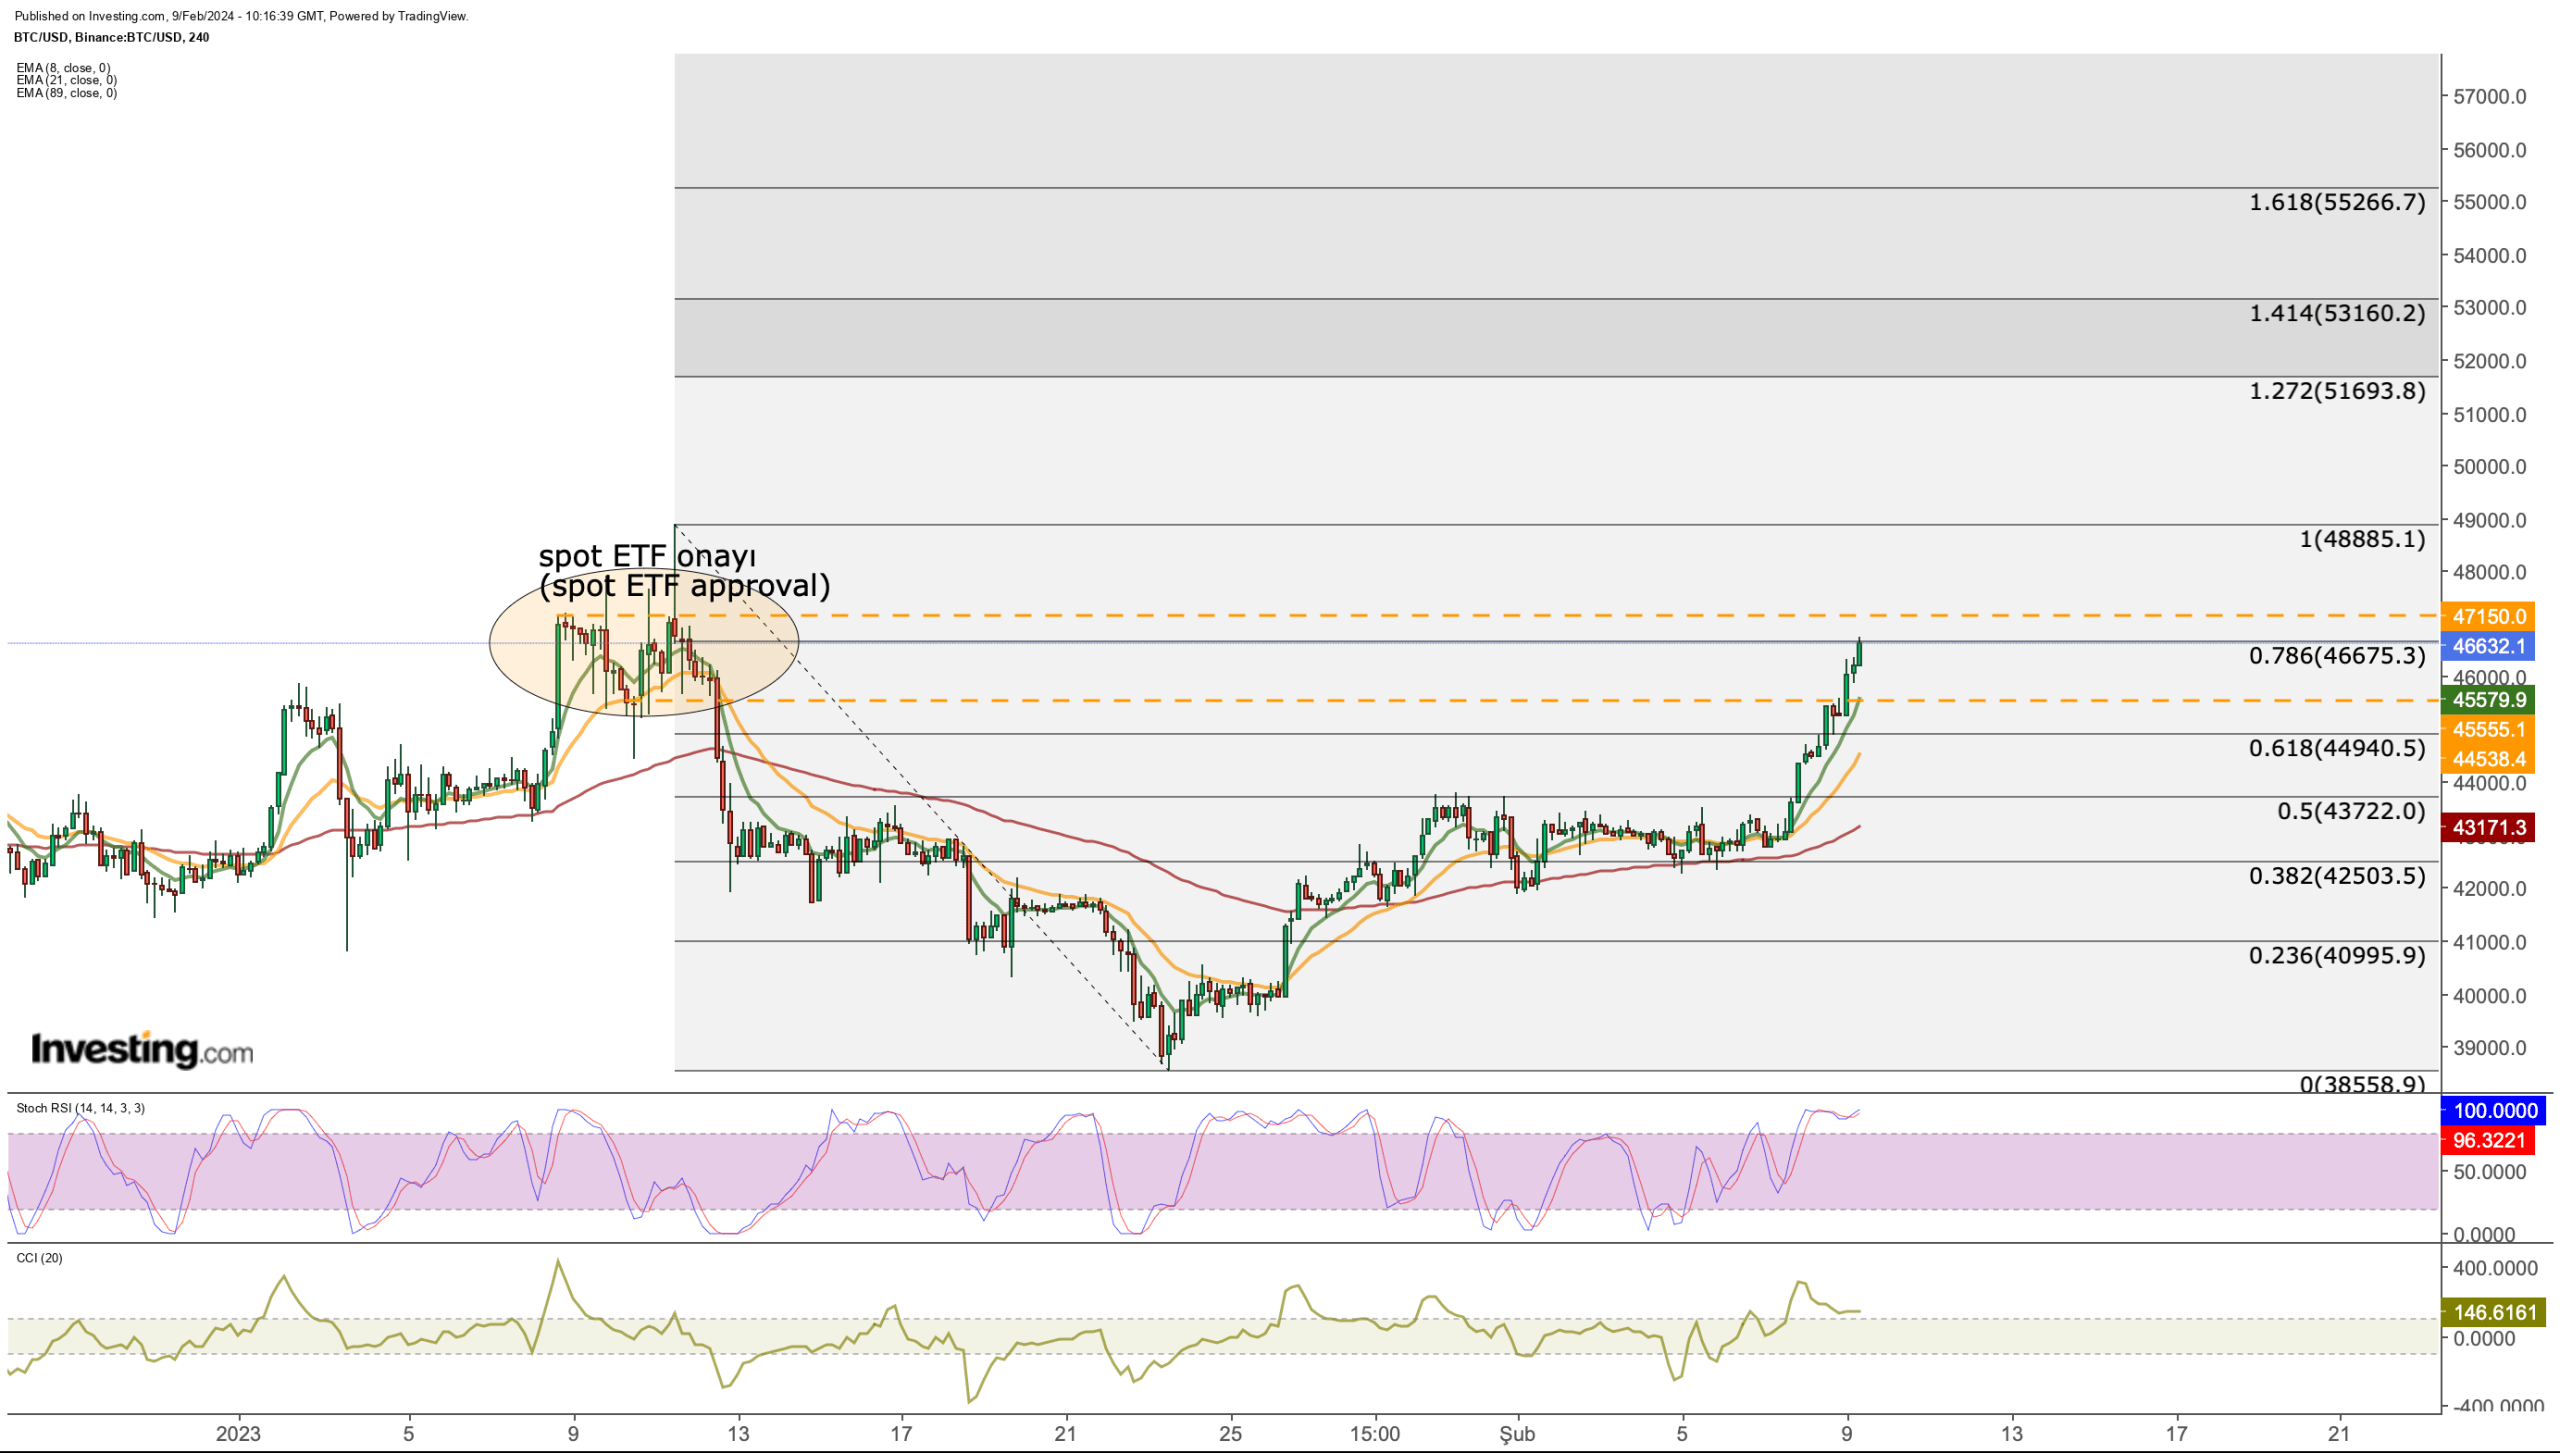This screenshot has height=1453, width=2560.
Task: Click the 0.382(42503.5) Fibonacci level label
Action: coord(2337,876)
